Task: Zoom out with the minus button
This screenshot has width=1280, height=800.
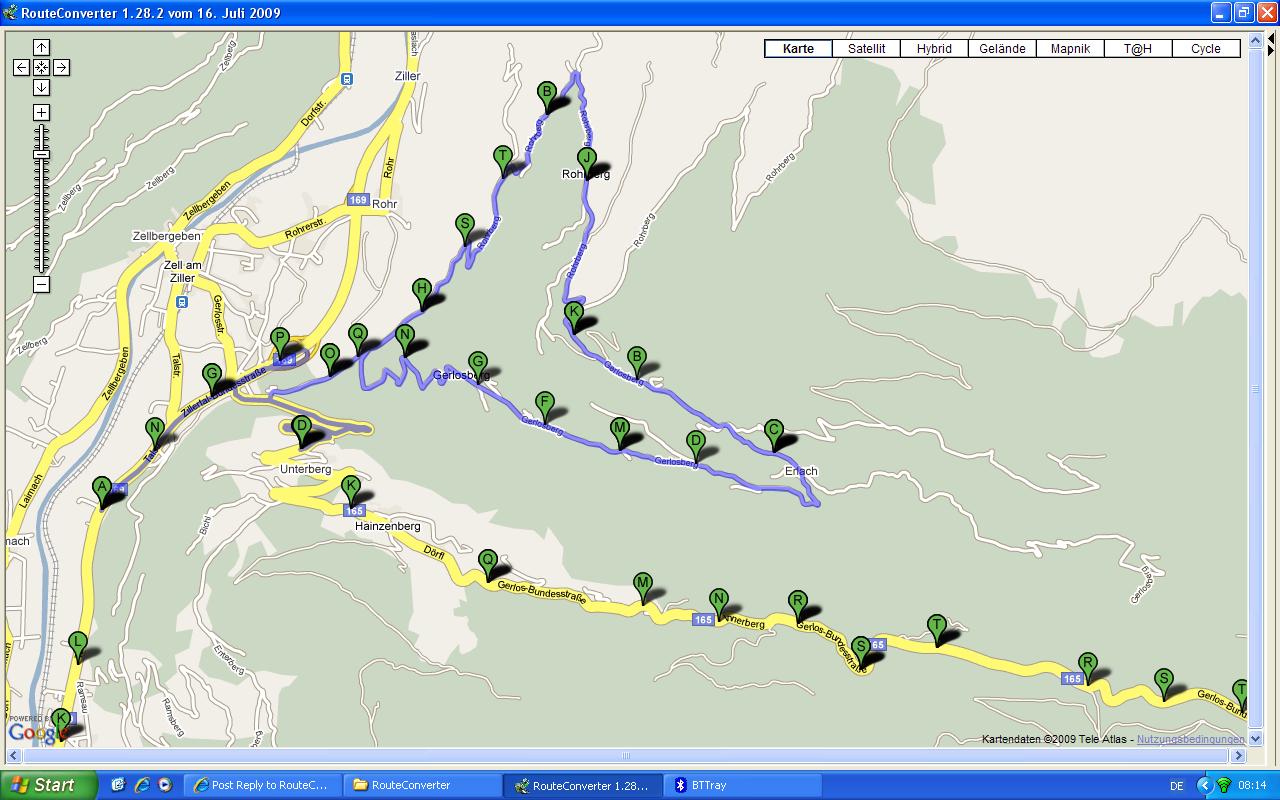Action: (41, 285)
